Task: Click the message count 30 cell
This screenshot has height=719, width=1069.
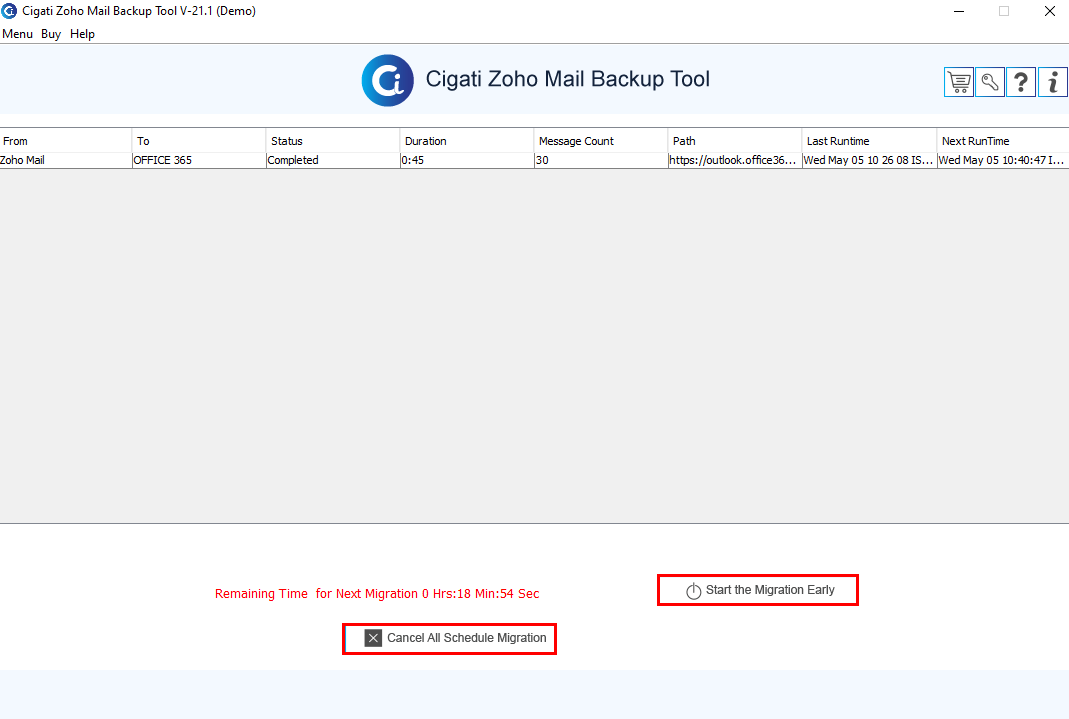Action: click(601, 160)
